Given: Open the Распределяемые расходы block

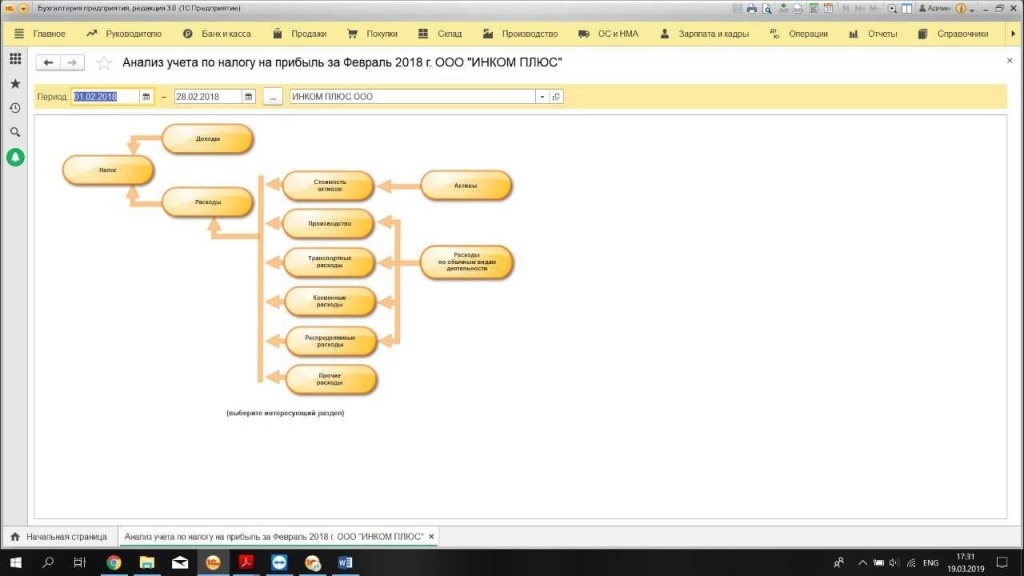Looking at the screenshot, I should [330, 341].
